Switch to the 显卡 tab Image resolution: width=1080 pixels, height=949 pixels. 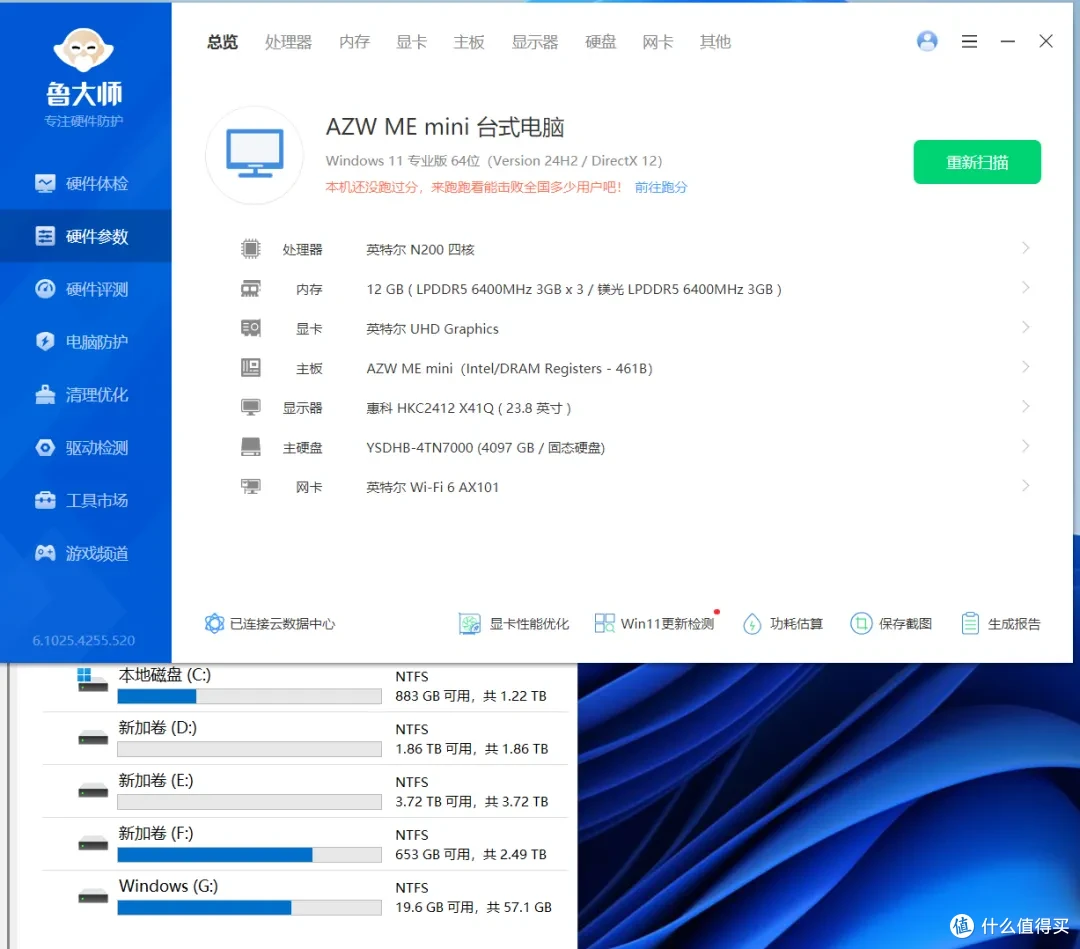pos(412,42)
